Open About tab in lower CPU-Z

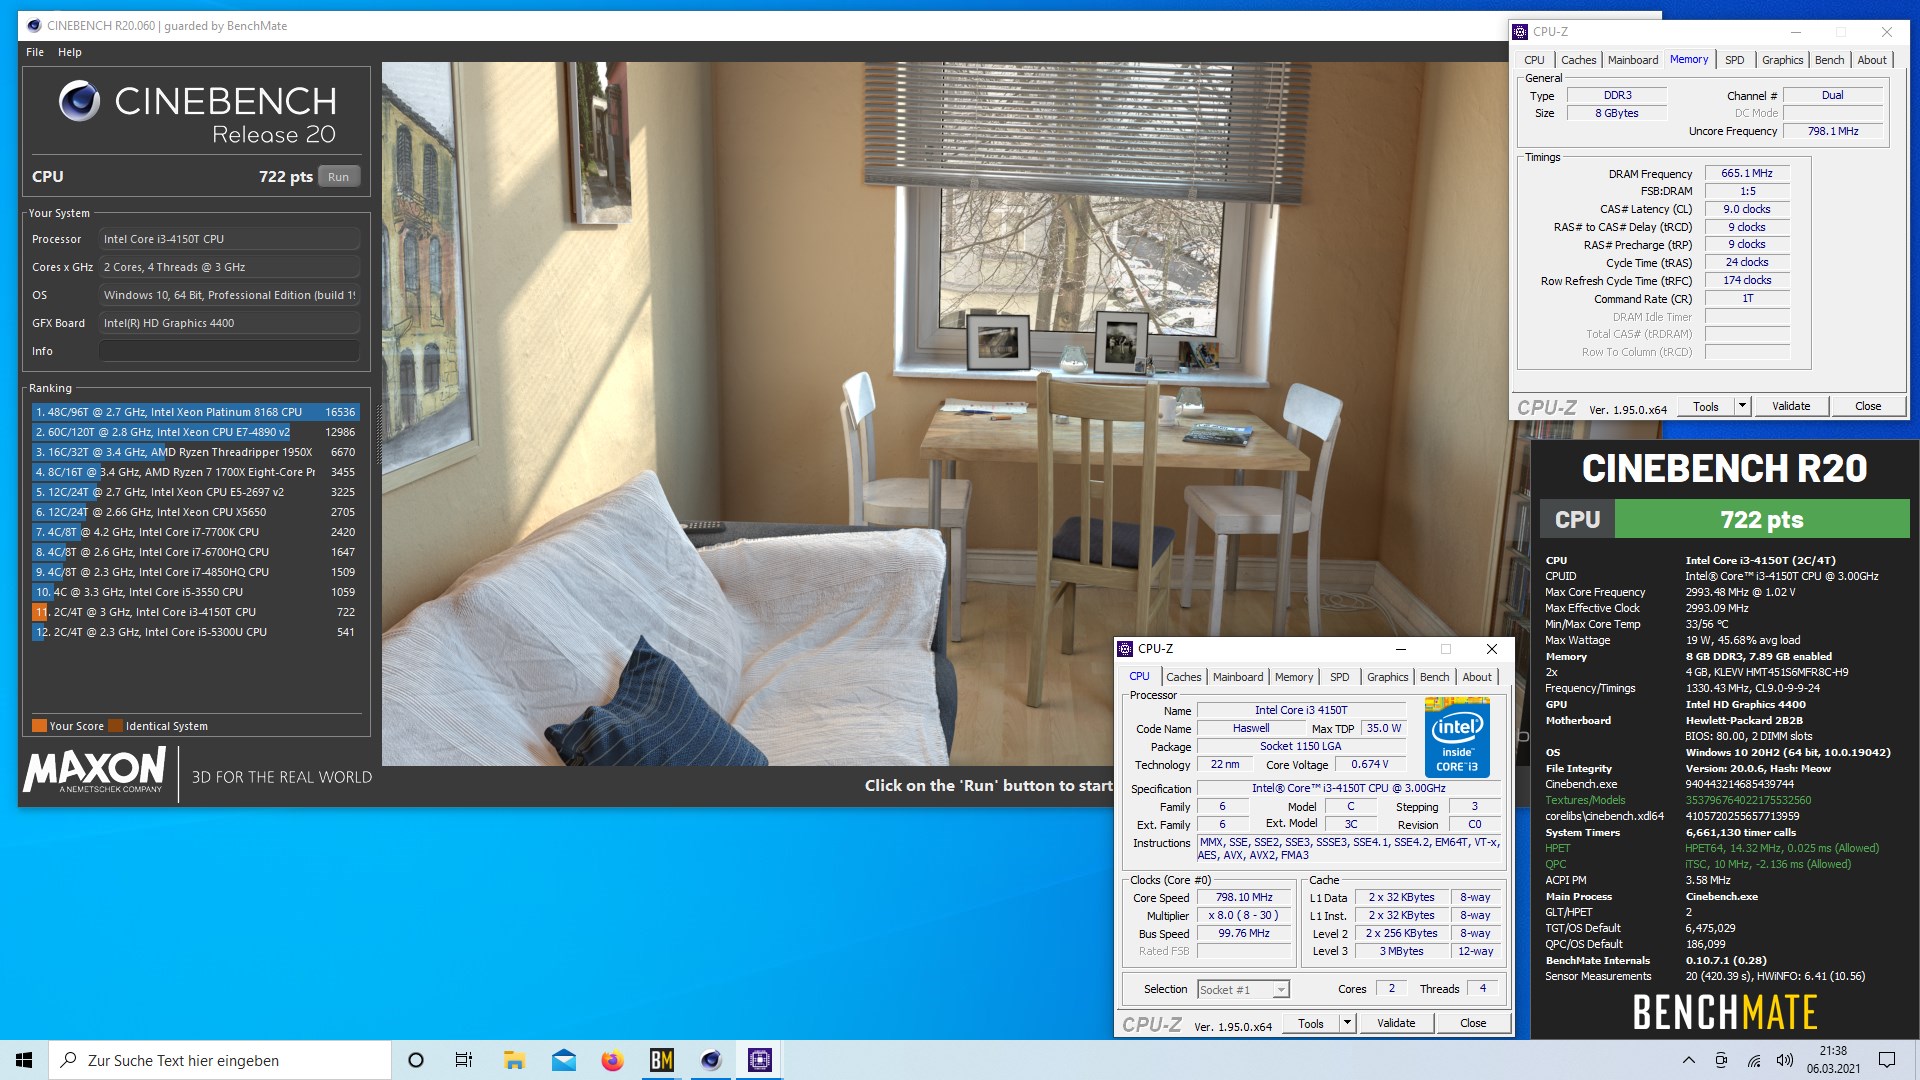coord(1477,677)
